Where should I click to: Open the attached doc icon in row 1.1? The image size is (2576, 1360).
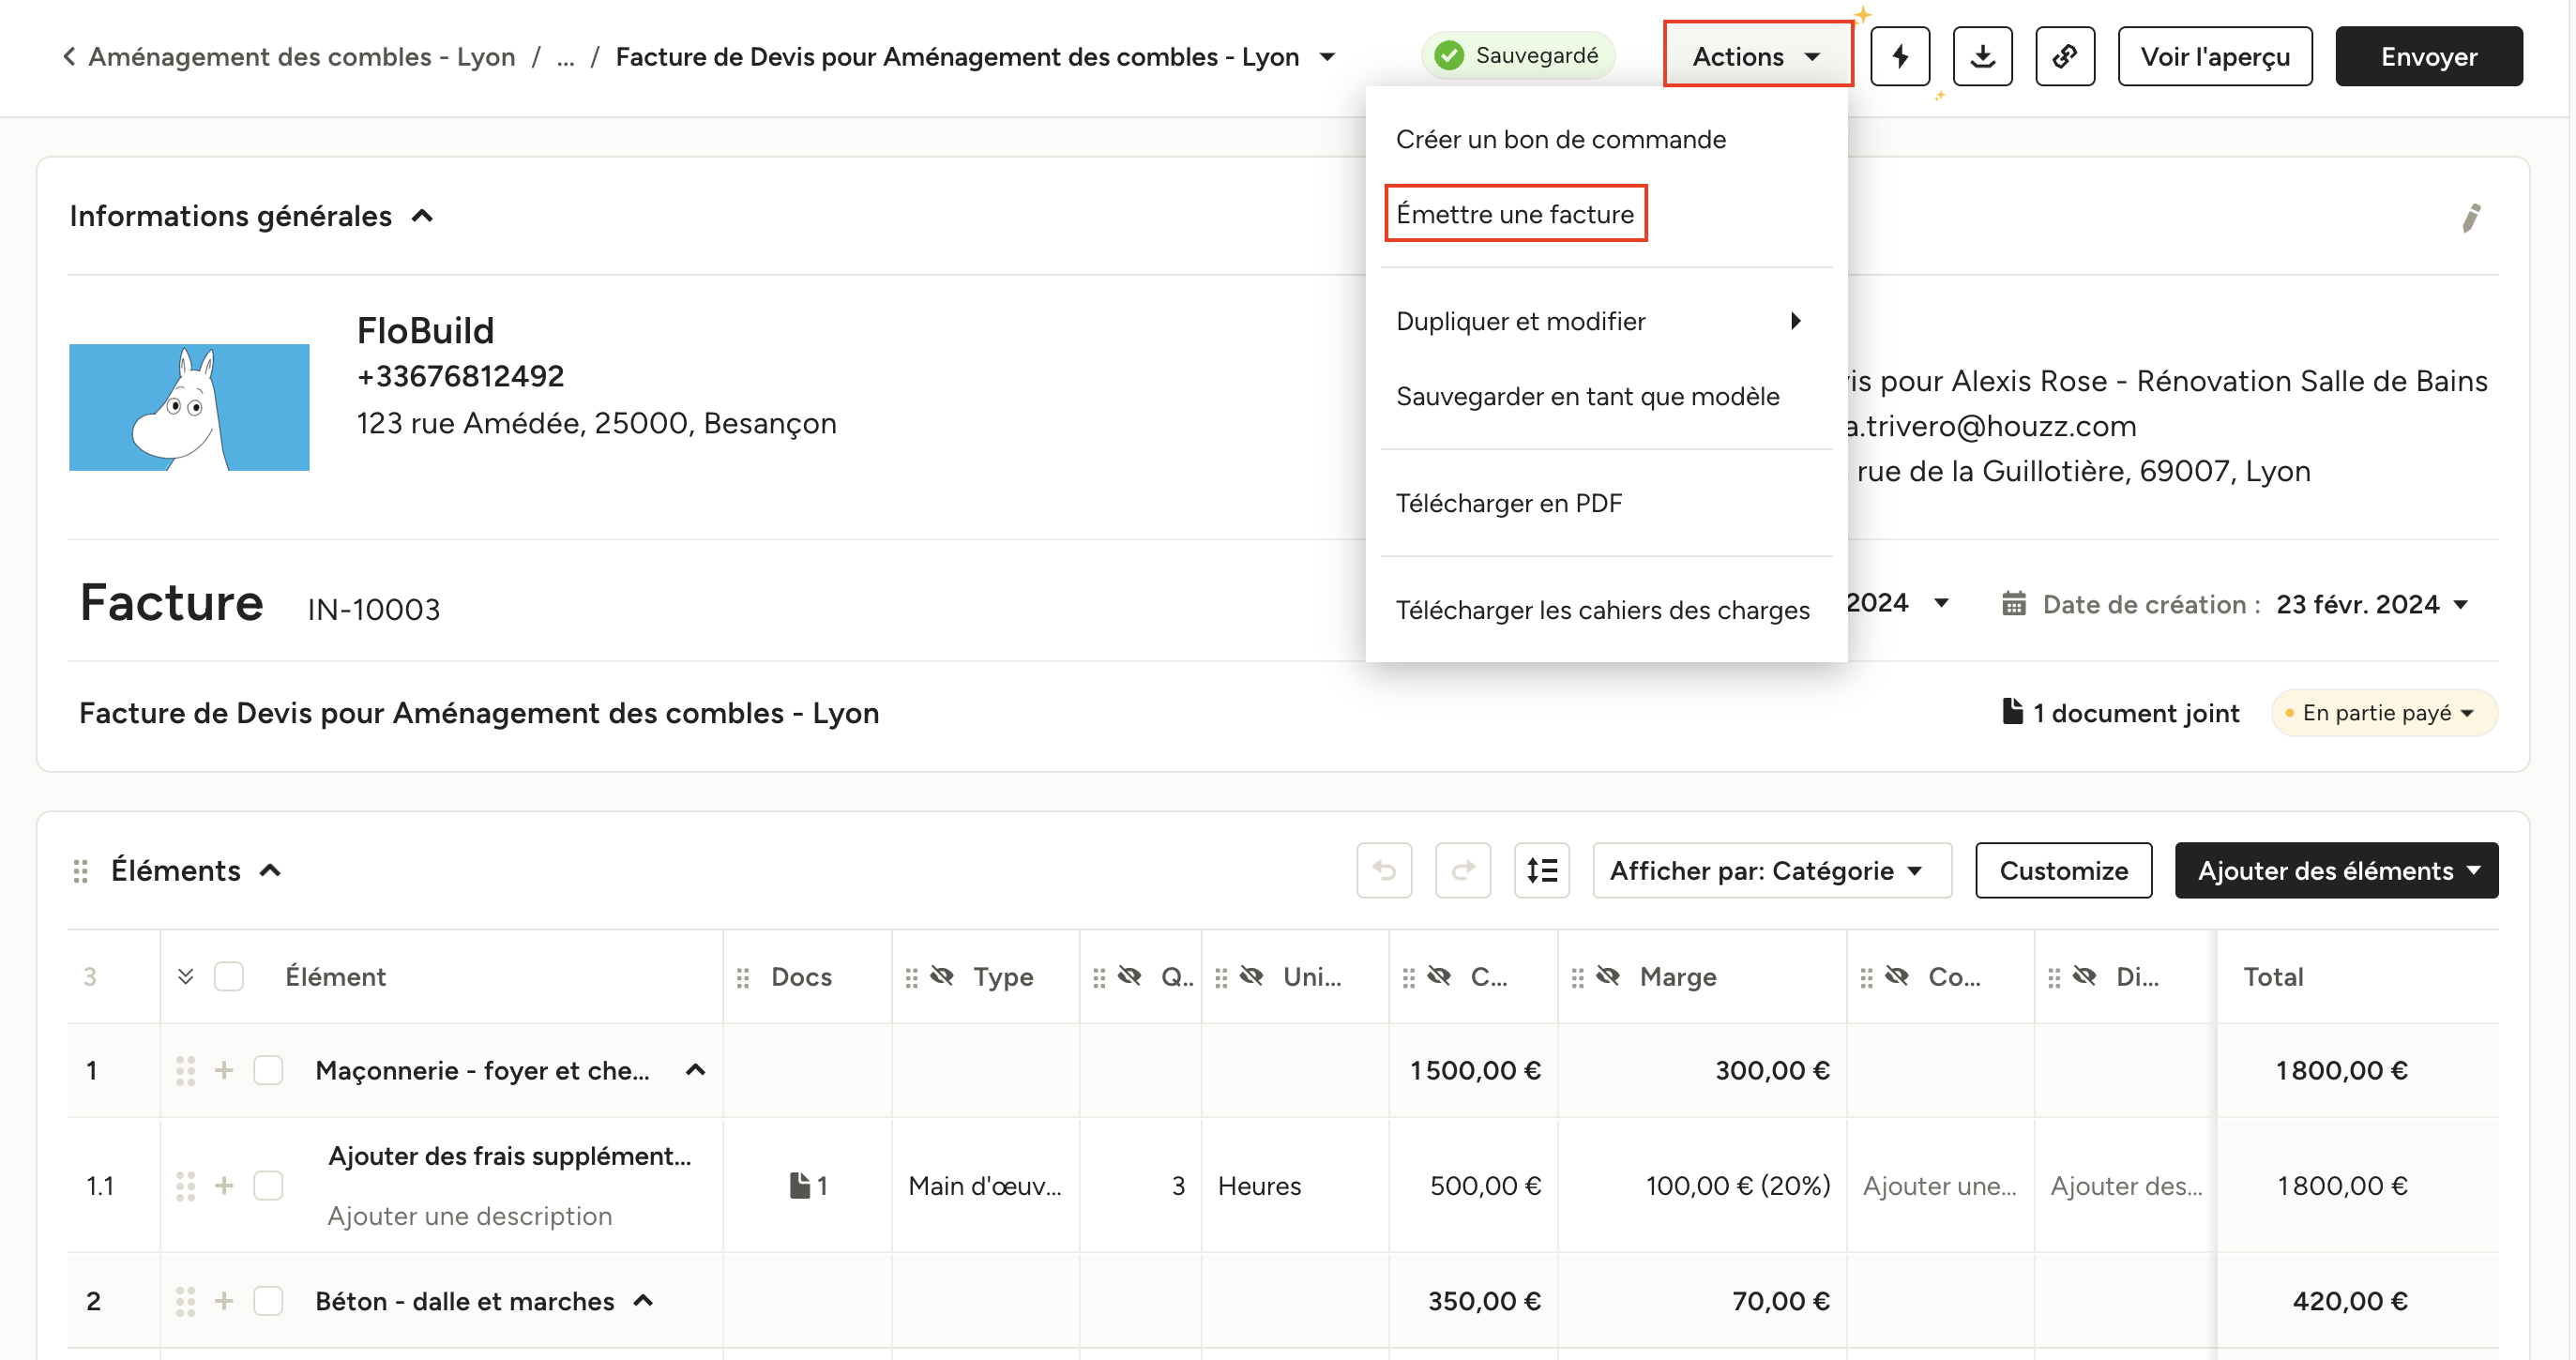[x=808, y=1186]
